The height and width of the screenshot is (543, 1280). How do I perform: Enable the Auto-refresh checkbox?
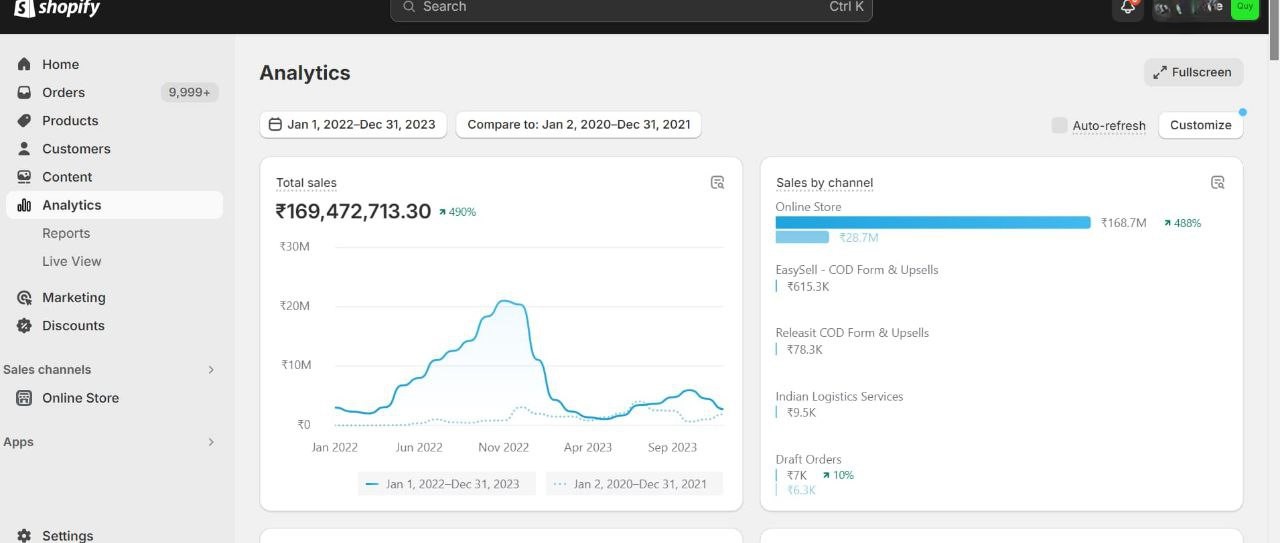(x=1059, y=125)
